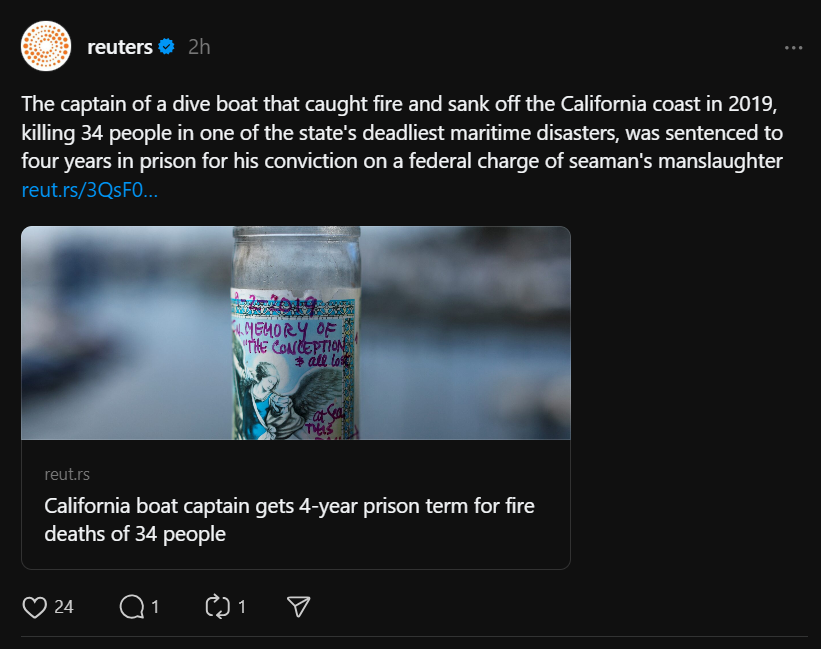
Task: Share the post via the send icon
Action: coord(297,605)
